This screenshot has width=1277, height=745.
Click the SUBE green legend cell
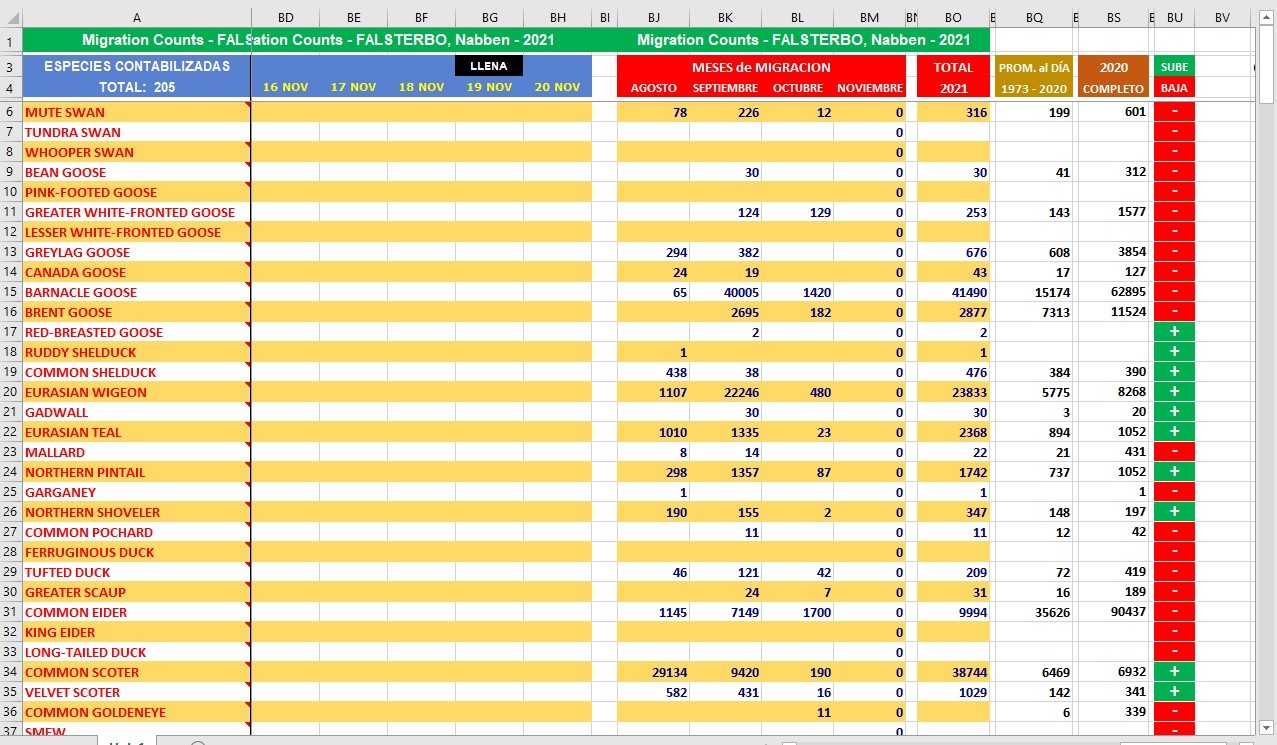click(1174, 67)
